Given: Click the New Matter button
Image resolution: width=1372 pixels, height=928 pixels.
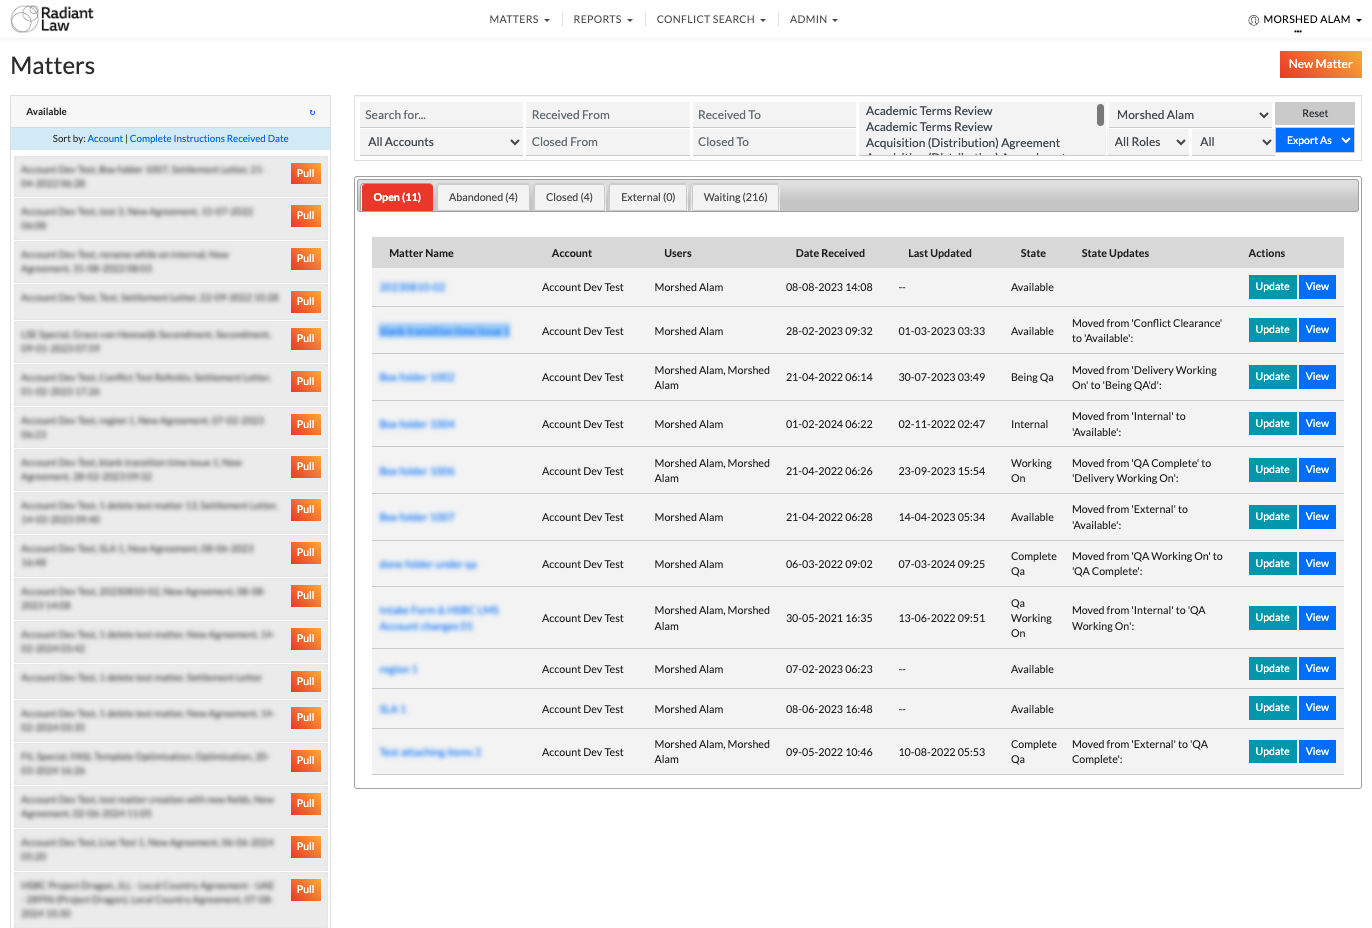Looking at the screenshot, I should (x=1320, y=64).
